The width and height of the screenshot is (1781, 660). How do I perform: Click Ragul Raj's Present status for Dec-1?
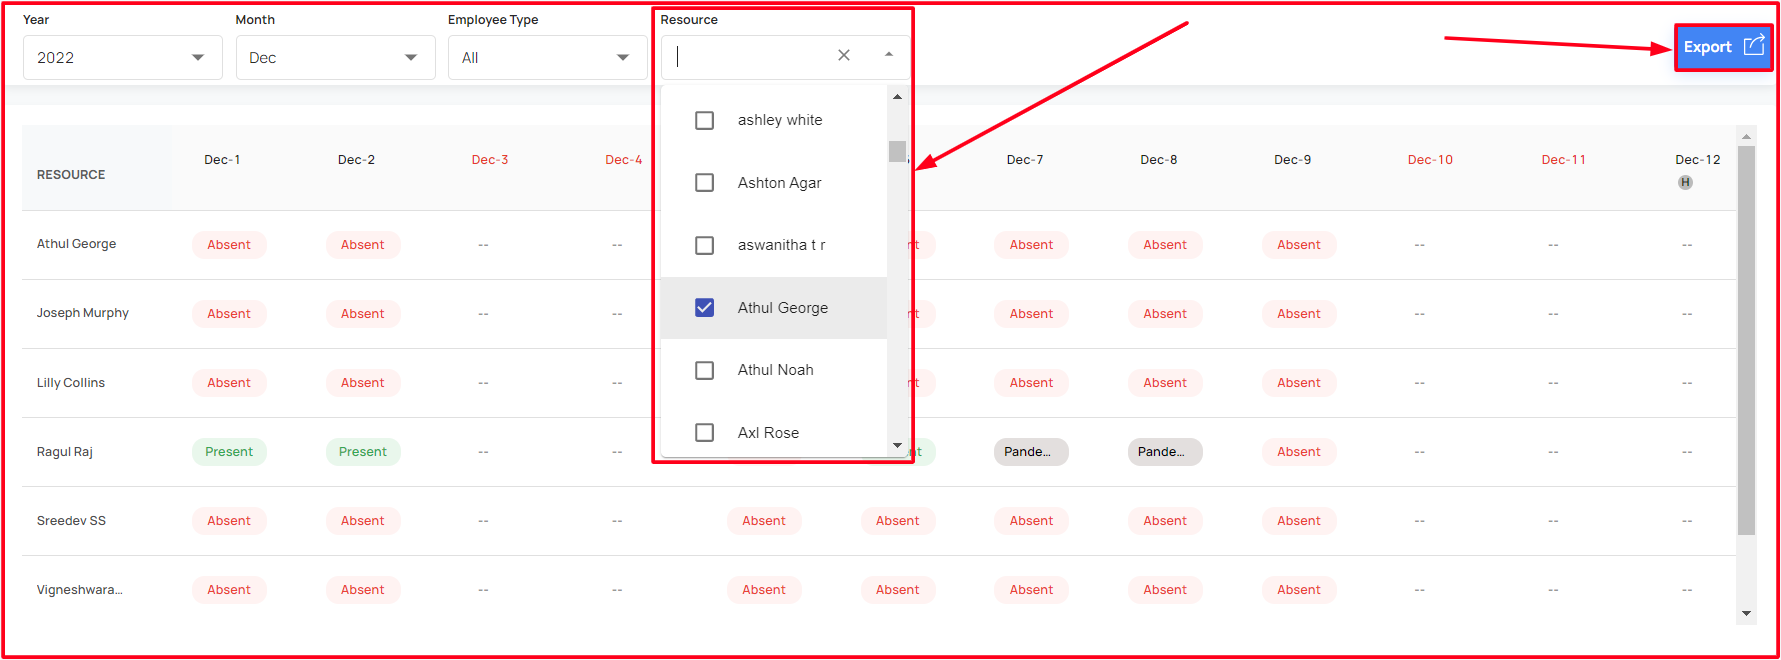(229, 452)
